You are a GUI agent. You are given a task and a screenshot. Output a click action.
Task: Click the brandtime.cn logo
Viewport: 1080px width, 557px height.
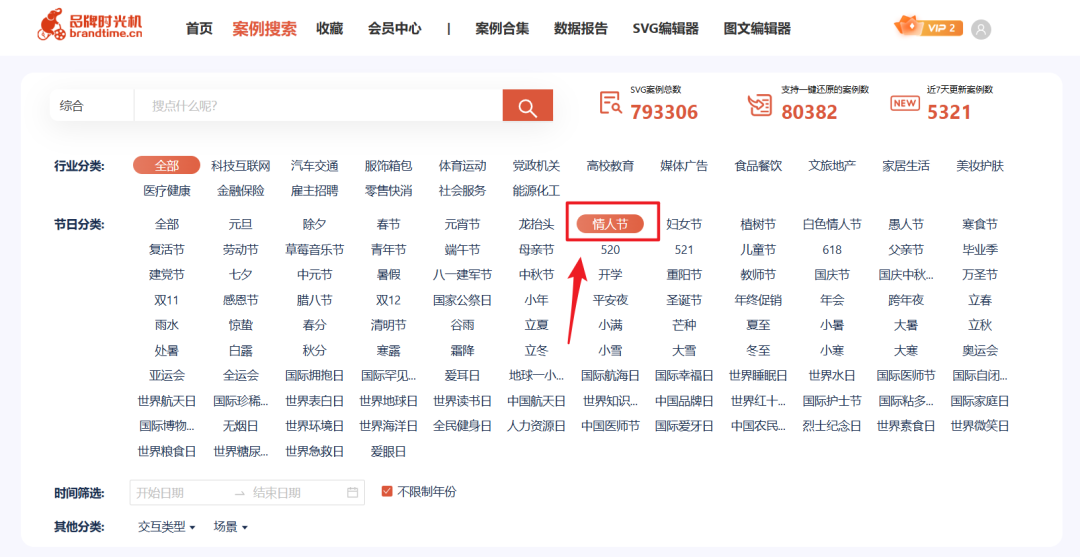pos(90,24)
